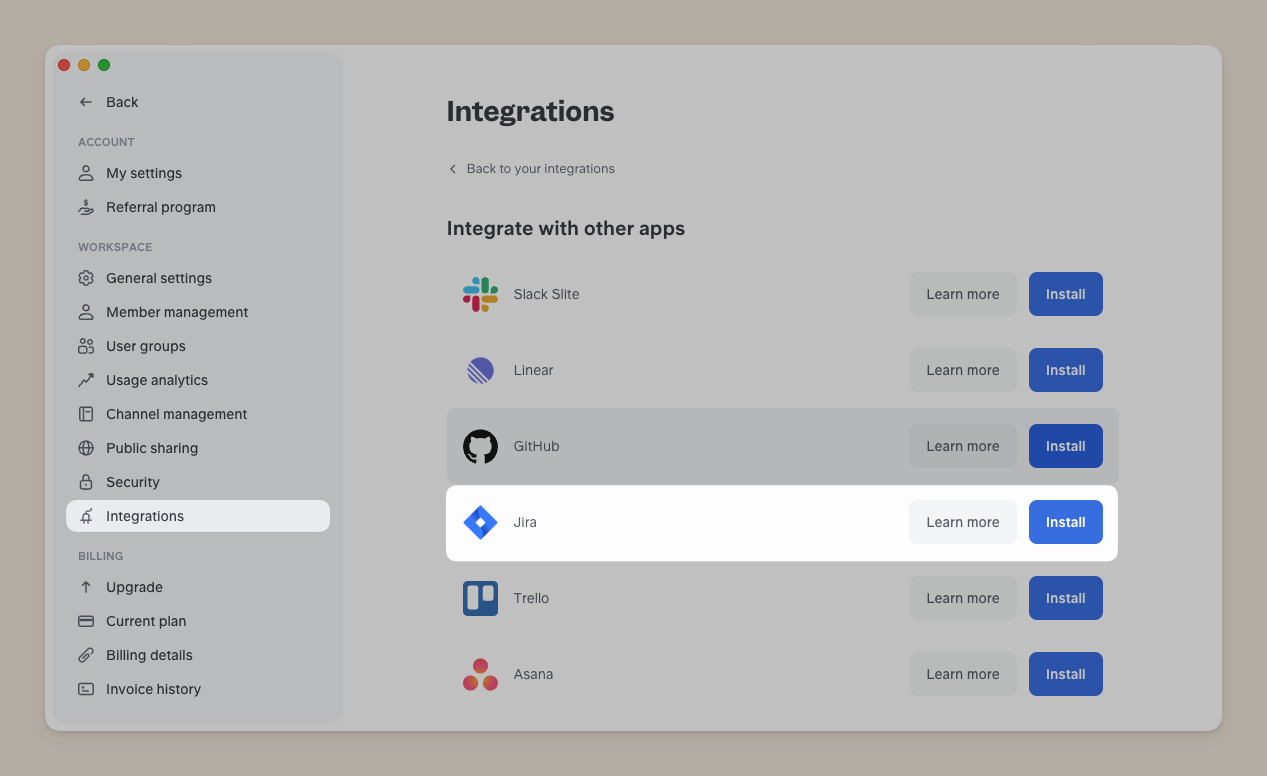Click chevron beside Back to your integrations
1267x776 pixels.
452,169
